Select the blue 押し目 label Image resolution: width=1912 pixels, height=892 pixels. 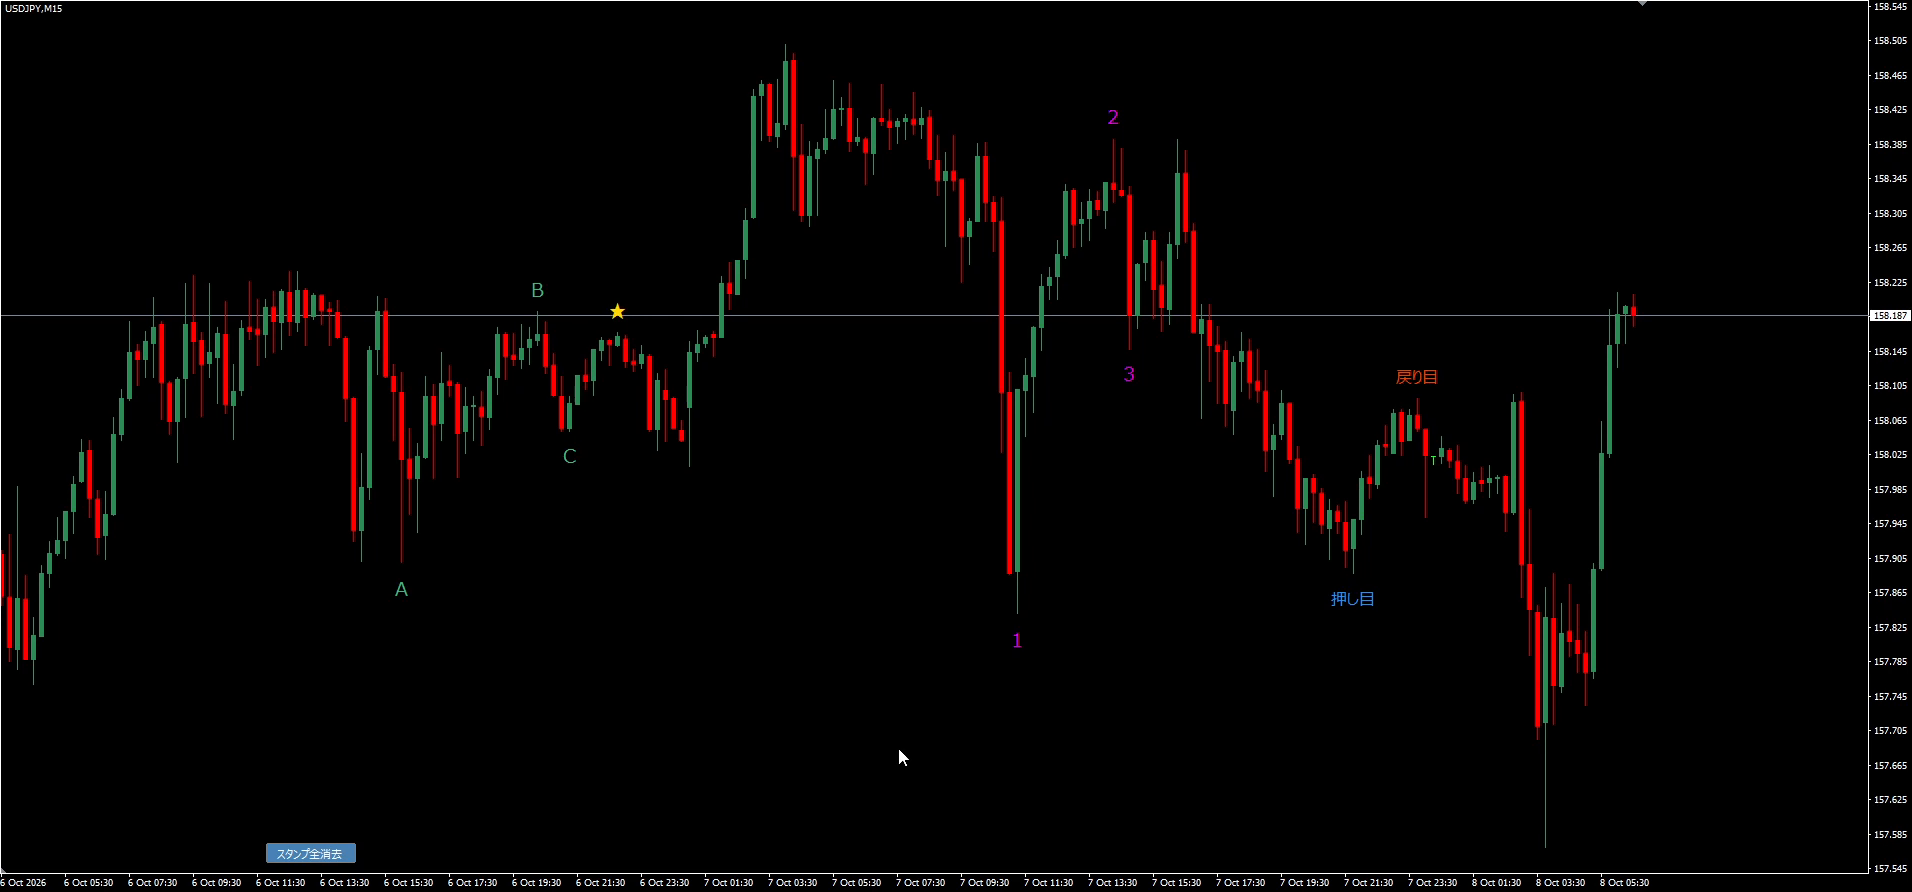pyautogui.click(x=1352, y=599)
